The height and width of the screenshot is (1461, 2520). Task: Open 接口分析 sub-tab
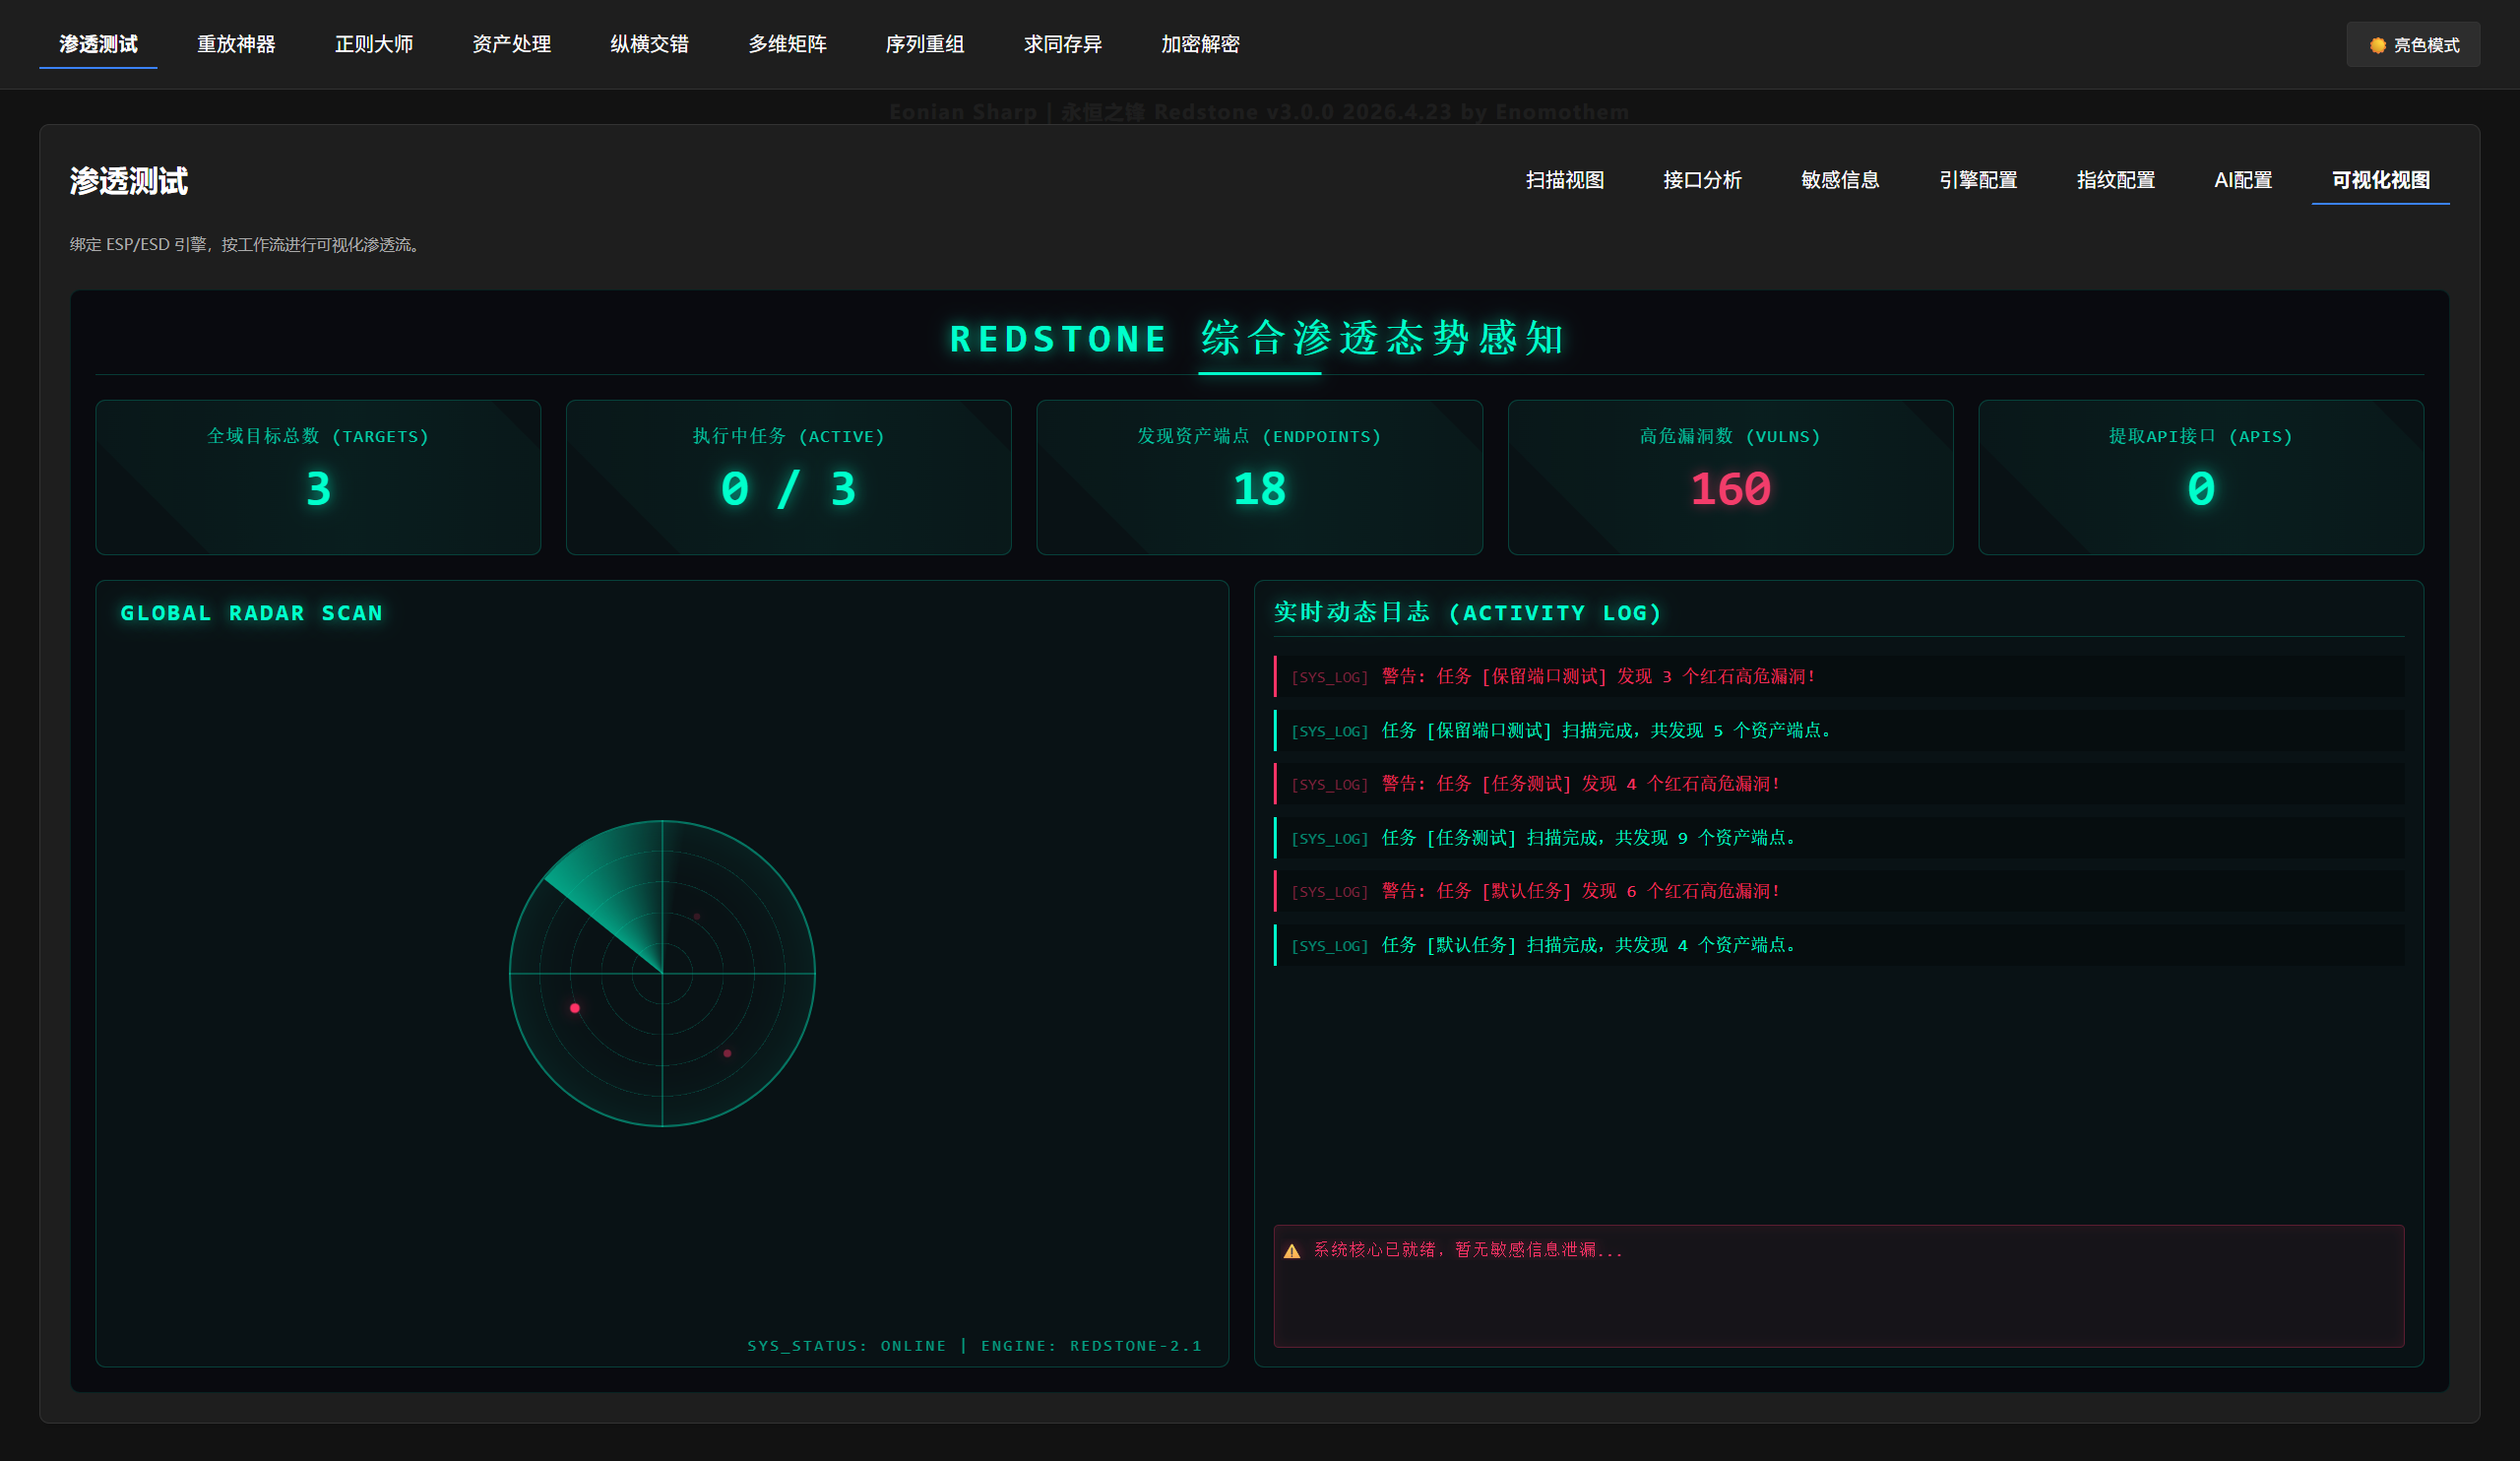[x=1703, y=180]
